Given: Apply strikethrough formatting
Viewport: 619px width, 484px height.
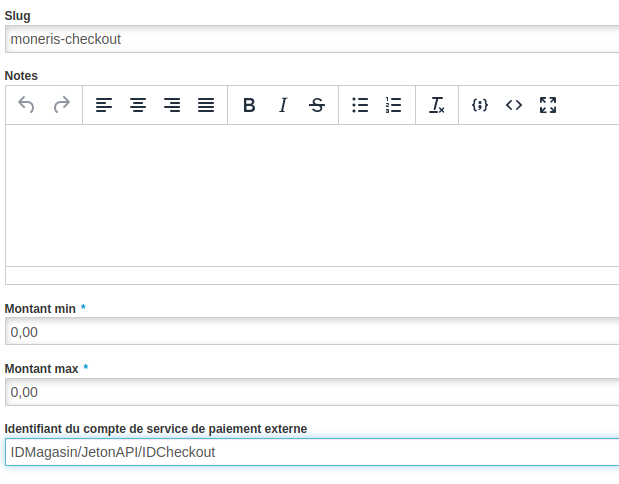Looking at the screenshot, I should (317, 105).
